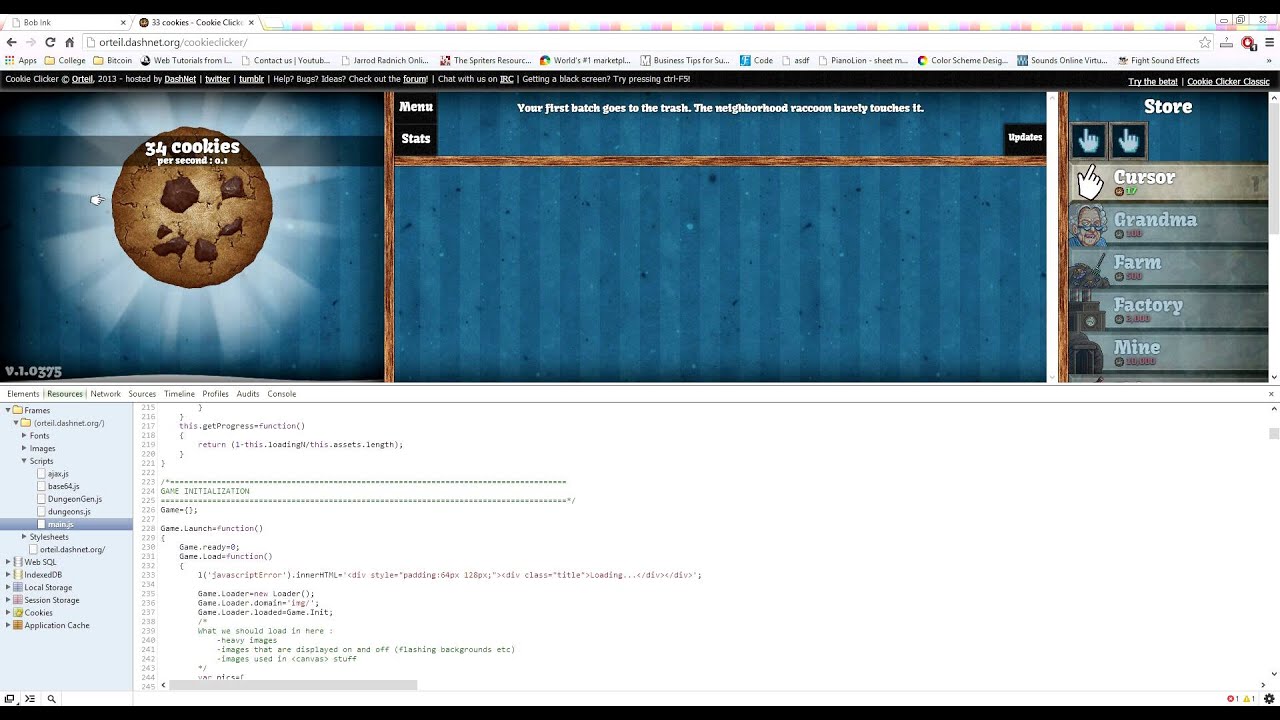Collapse the Frames tree node
The height and width of the screenshot is (720, 1280).
[8, 410]
